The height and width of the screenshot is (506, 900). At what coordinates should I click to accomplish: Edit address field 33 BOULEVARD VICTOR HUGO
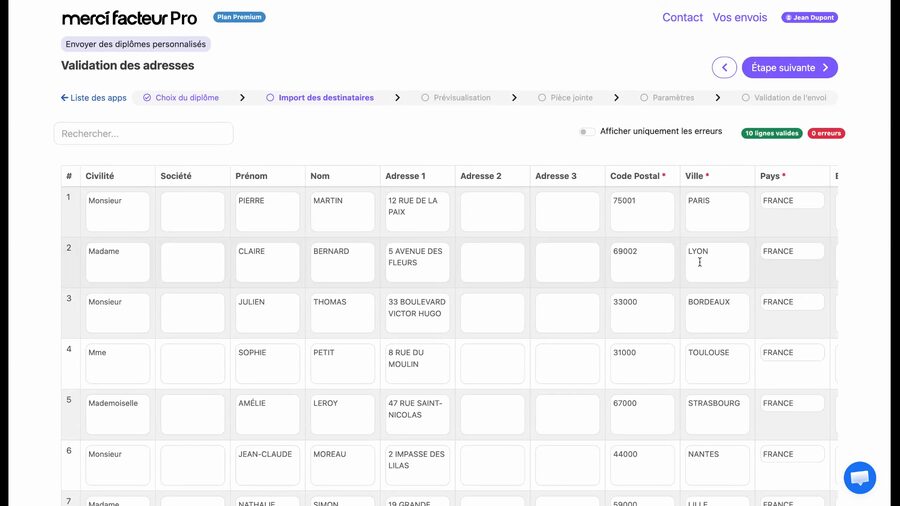coord(417,313)
